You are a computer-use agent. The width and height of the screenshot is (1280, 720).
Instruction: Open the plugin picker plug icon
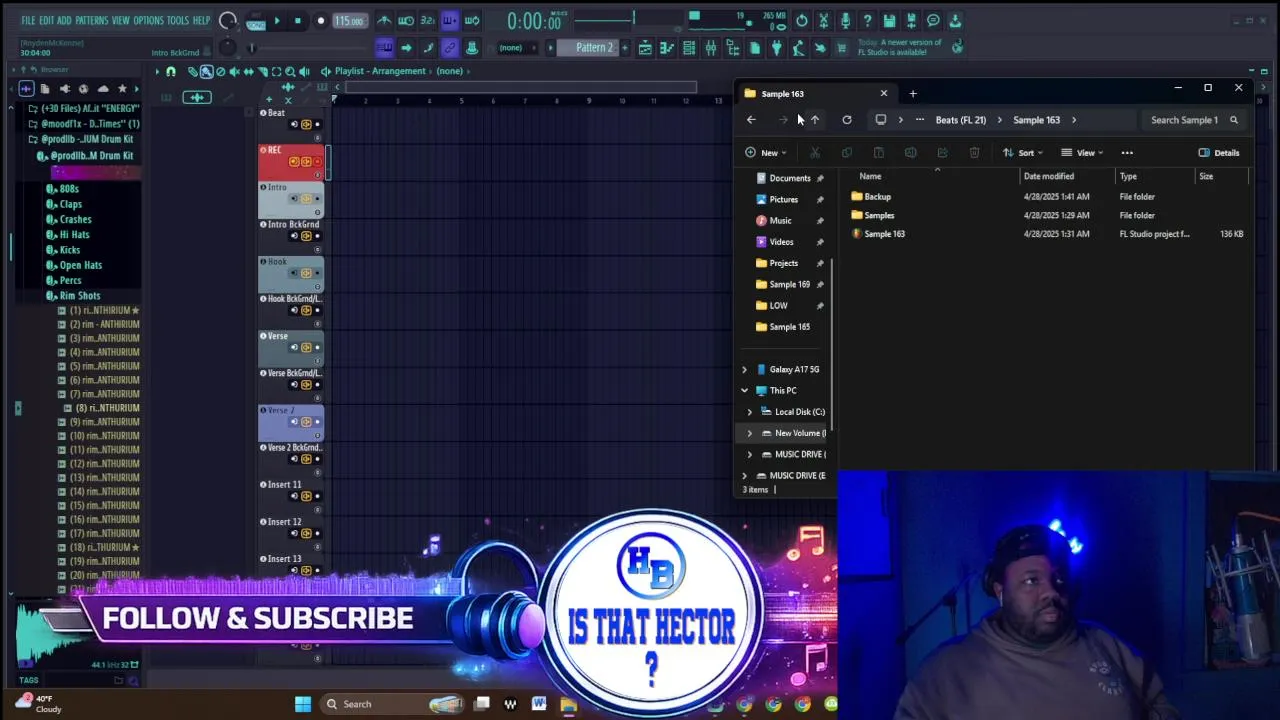[777, 48]
